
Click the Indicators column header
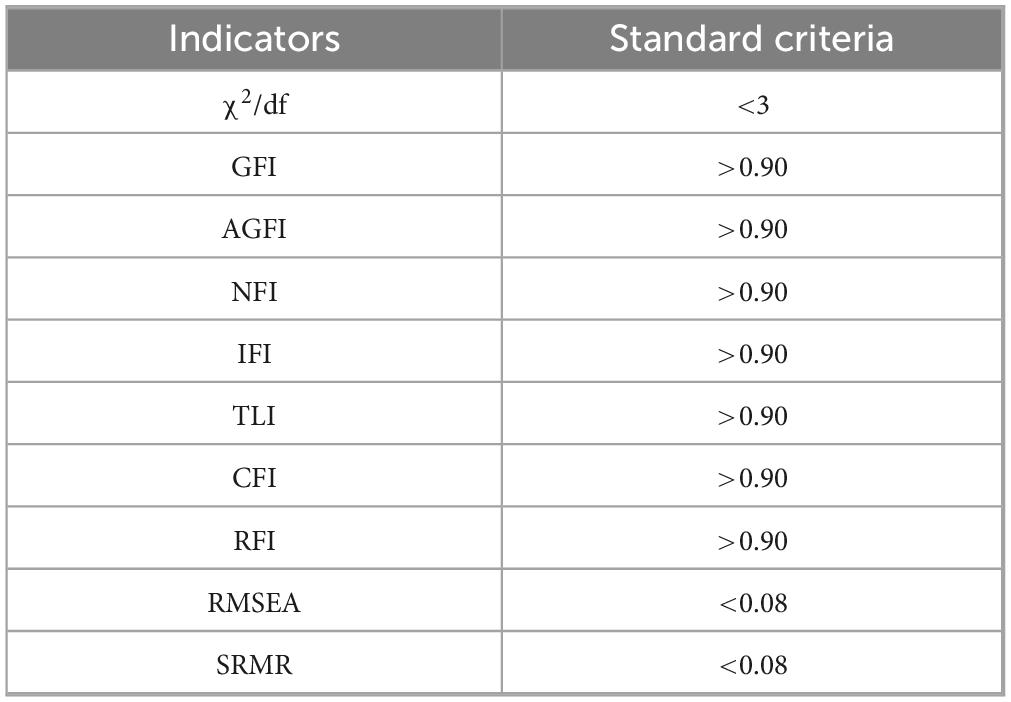[254, 39]
